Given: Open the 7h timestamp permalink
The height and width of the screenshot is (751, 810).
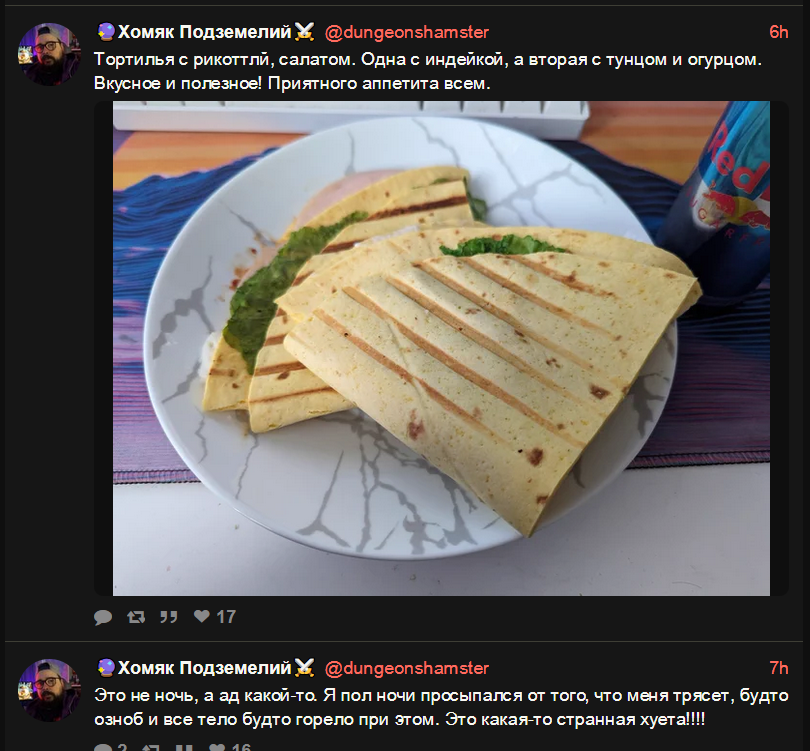Looking at the screenshot, I should click(778, 668).
